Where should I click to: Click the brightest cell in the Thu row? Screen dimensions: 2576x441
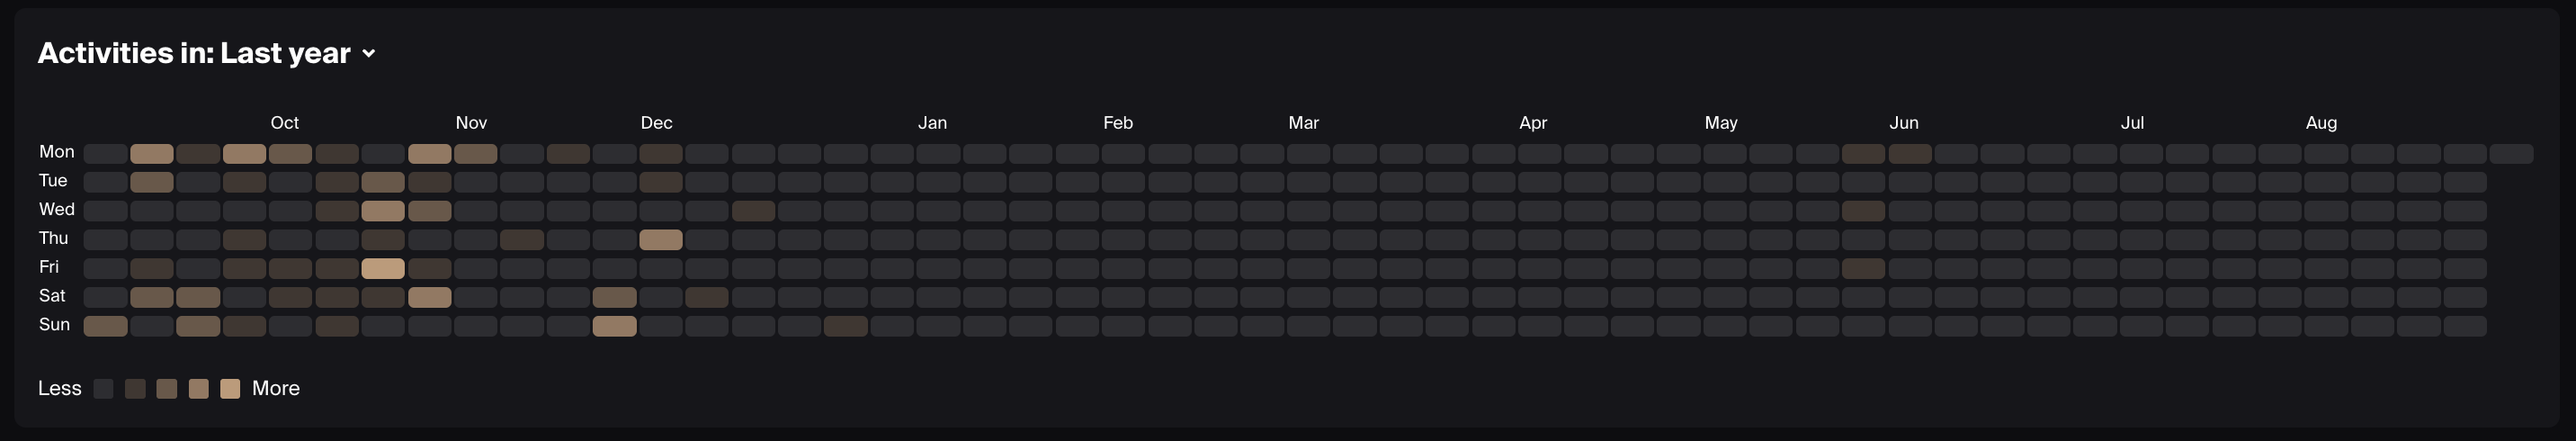661,240
